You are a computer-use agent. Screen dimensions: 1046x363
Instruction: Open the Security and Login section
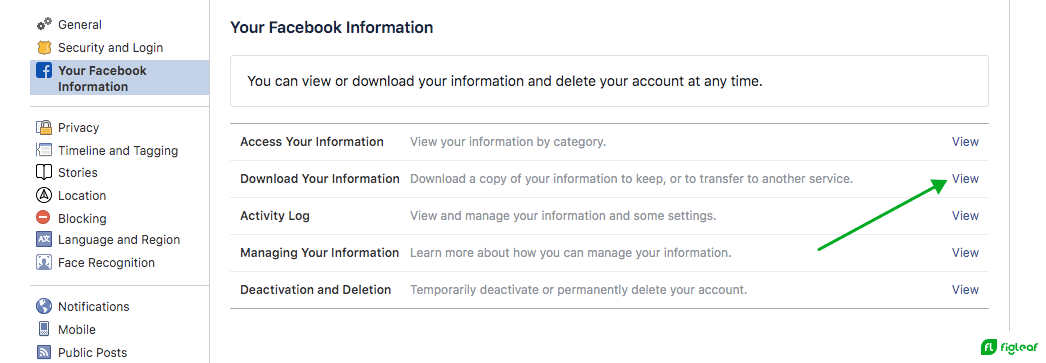[110, 47]
